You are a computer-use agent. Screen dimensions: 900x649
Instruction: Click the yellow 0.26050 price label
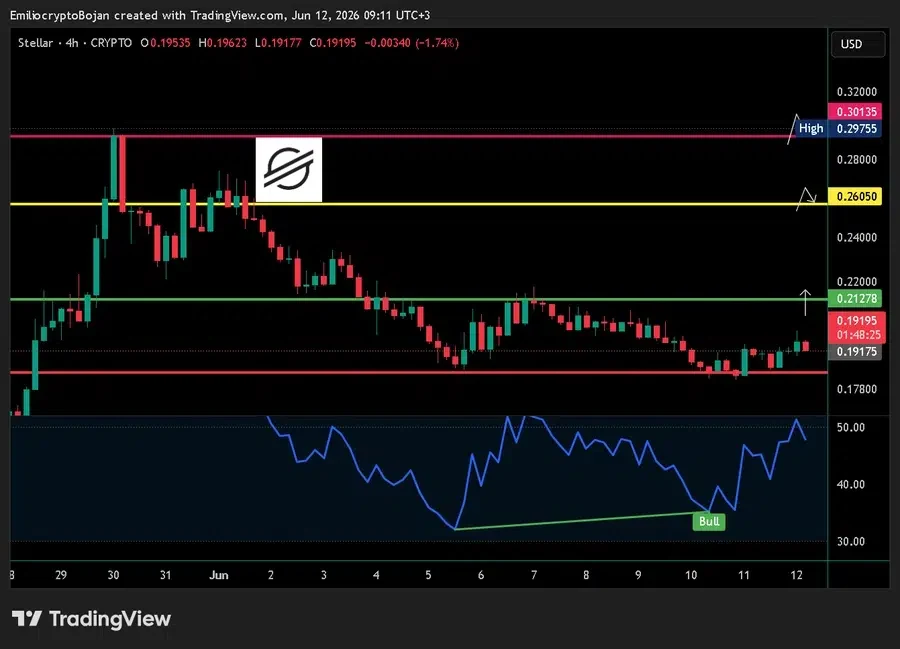pyautogui.click(x=855, y=196)
